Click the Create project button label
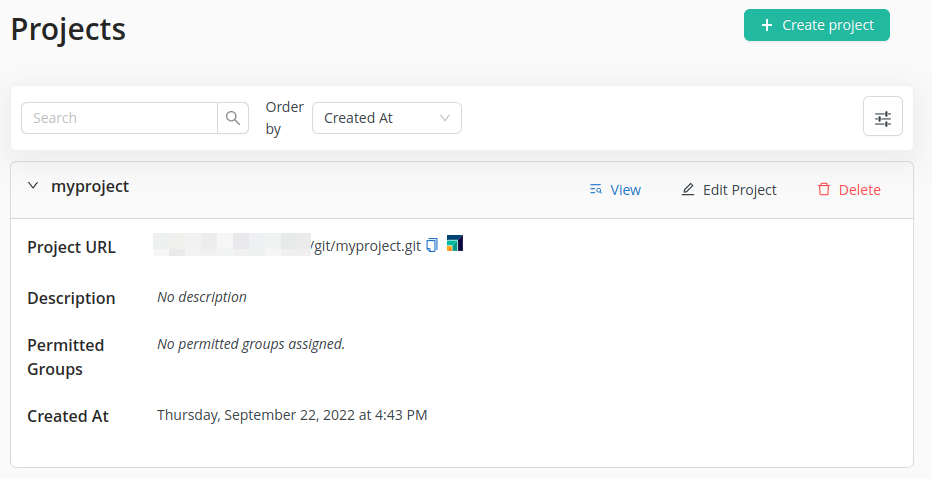The height and width of the screenshot is (479, 932). tap(828, 25)
